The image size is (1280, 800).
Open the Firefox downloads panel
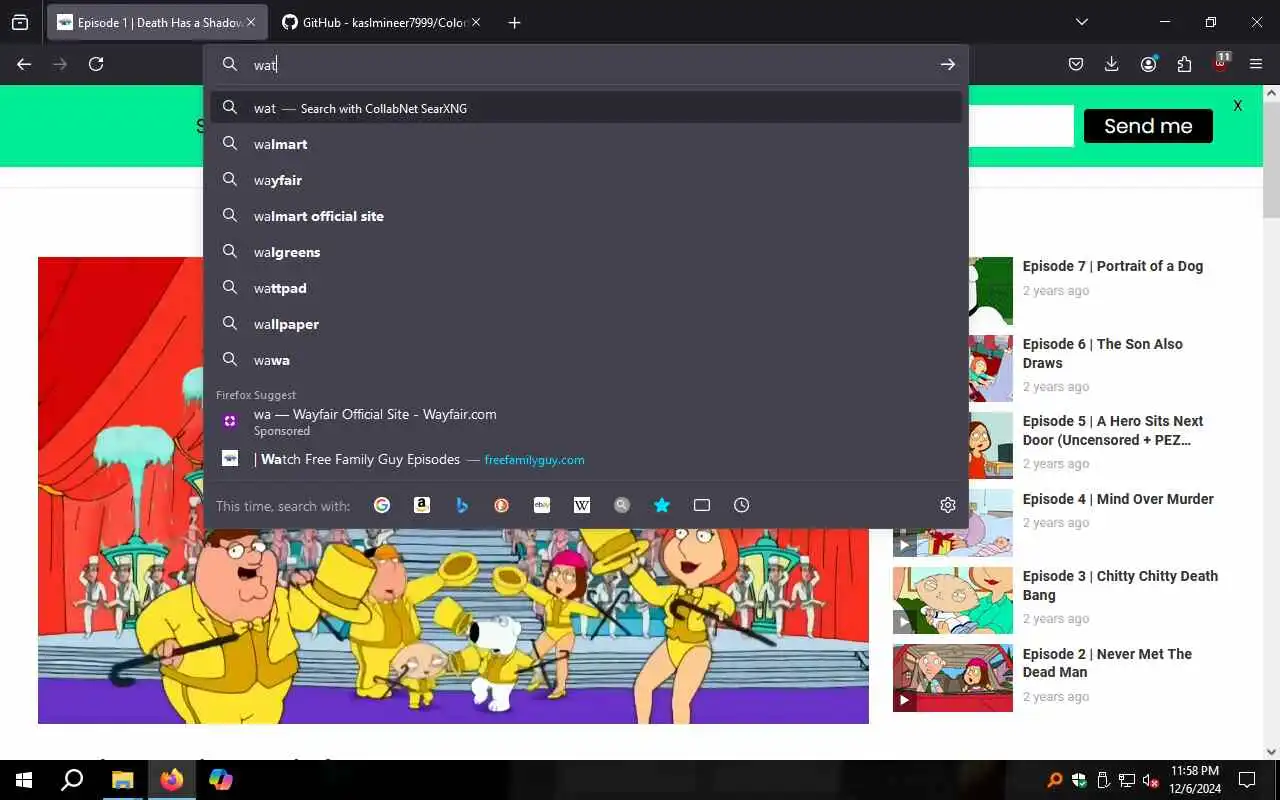click(1112, 64)
